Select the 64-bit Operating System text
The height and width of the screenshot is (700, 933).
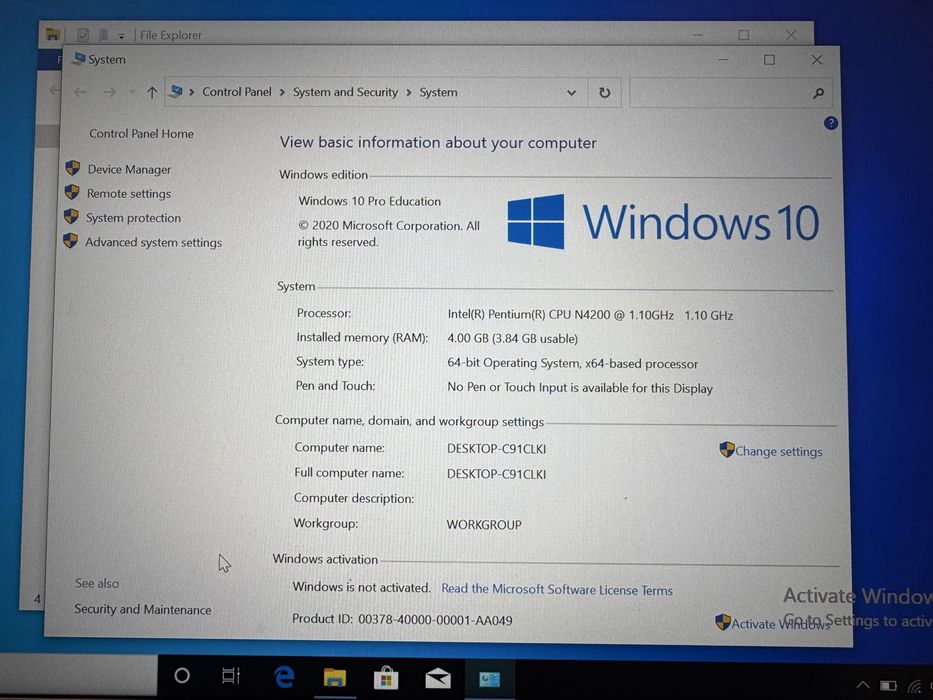point(572,363)
